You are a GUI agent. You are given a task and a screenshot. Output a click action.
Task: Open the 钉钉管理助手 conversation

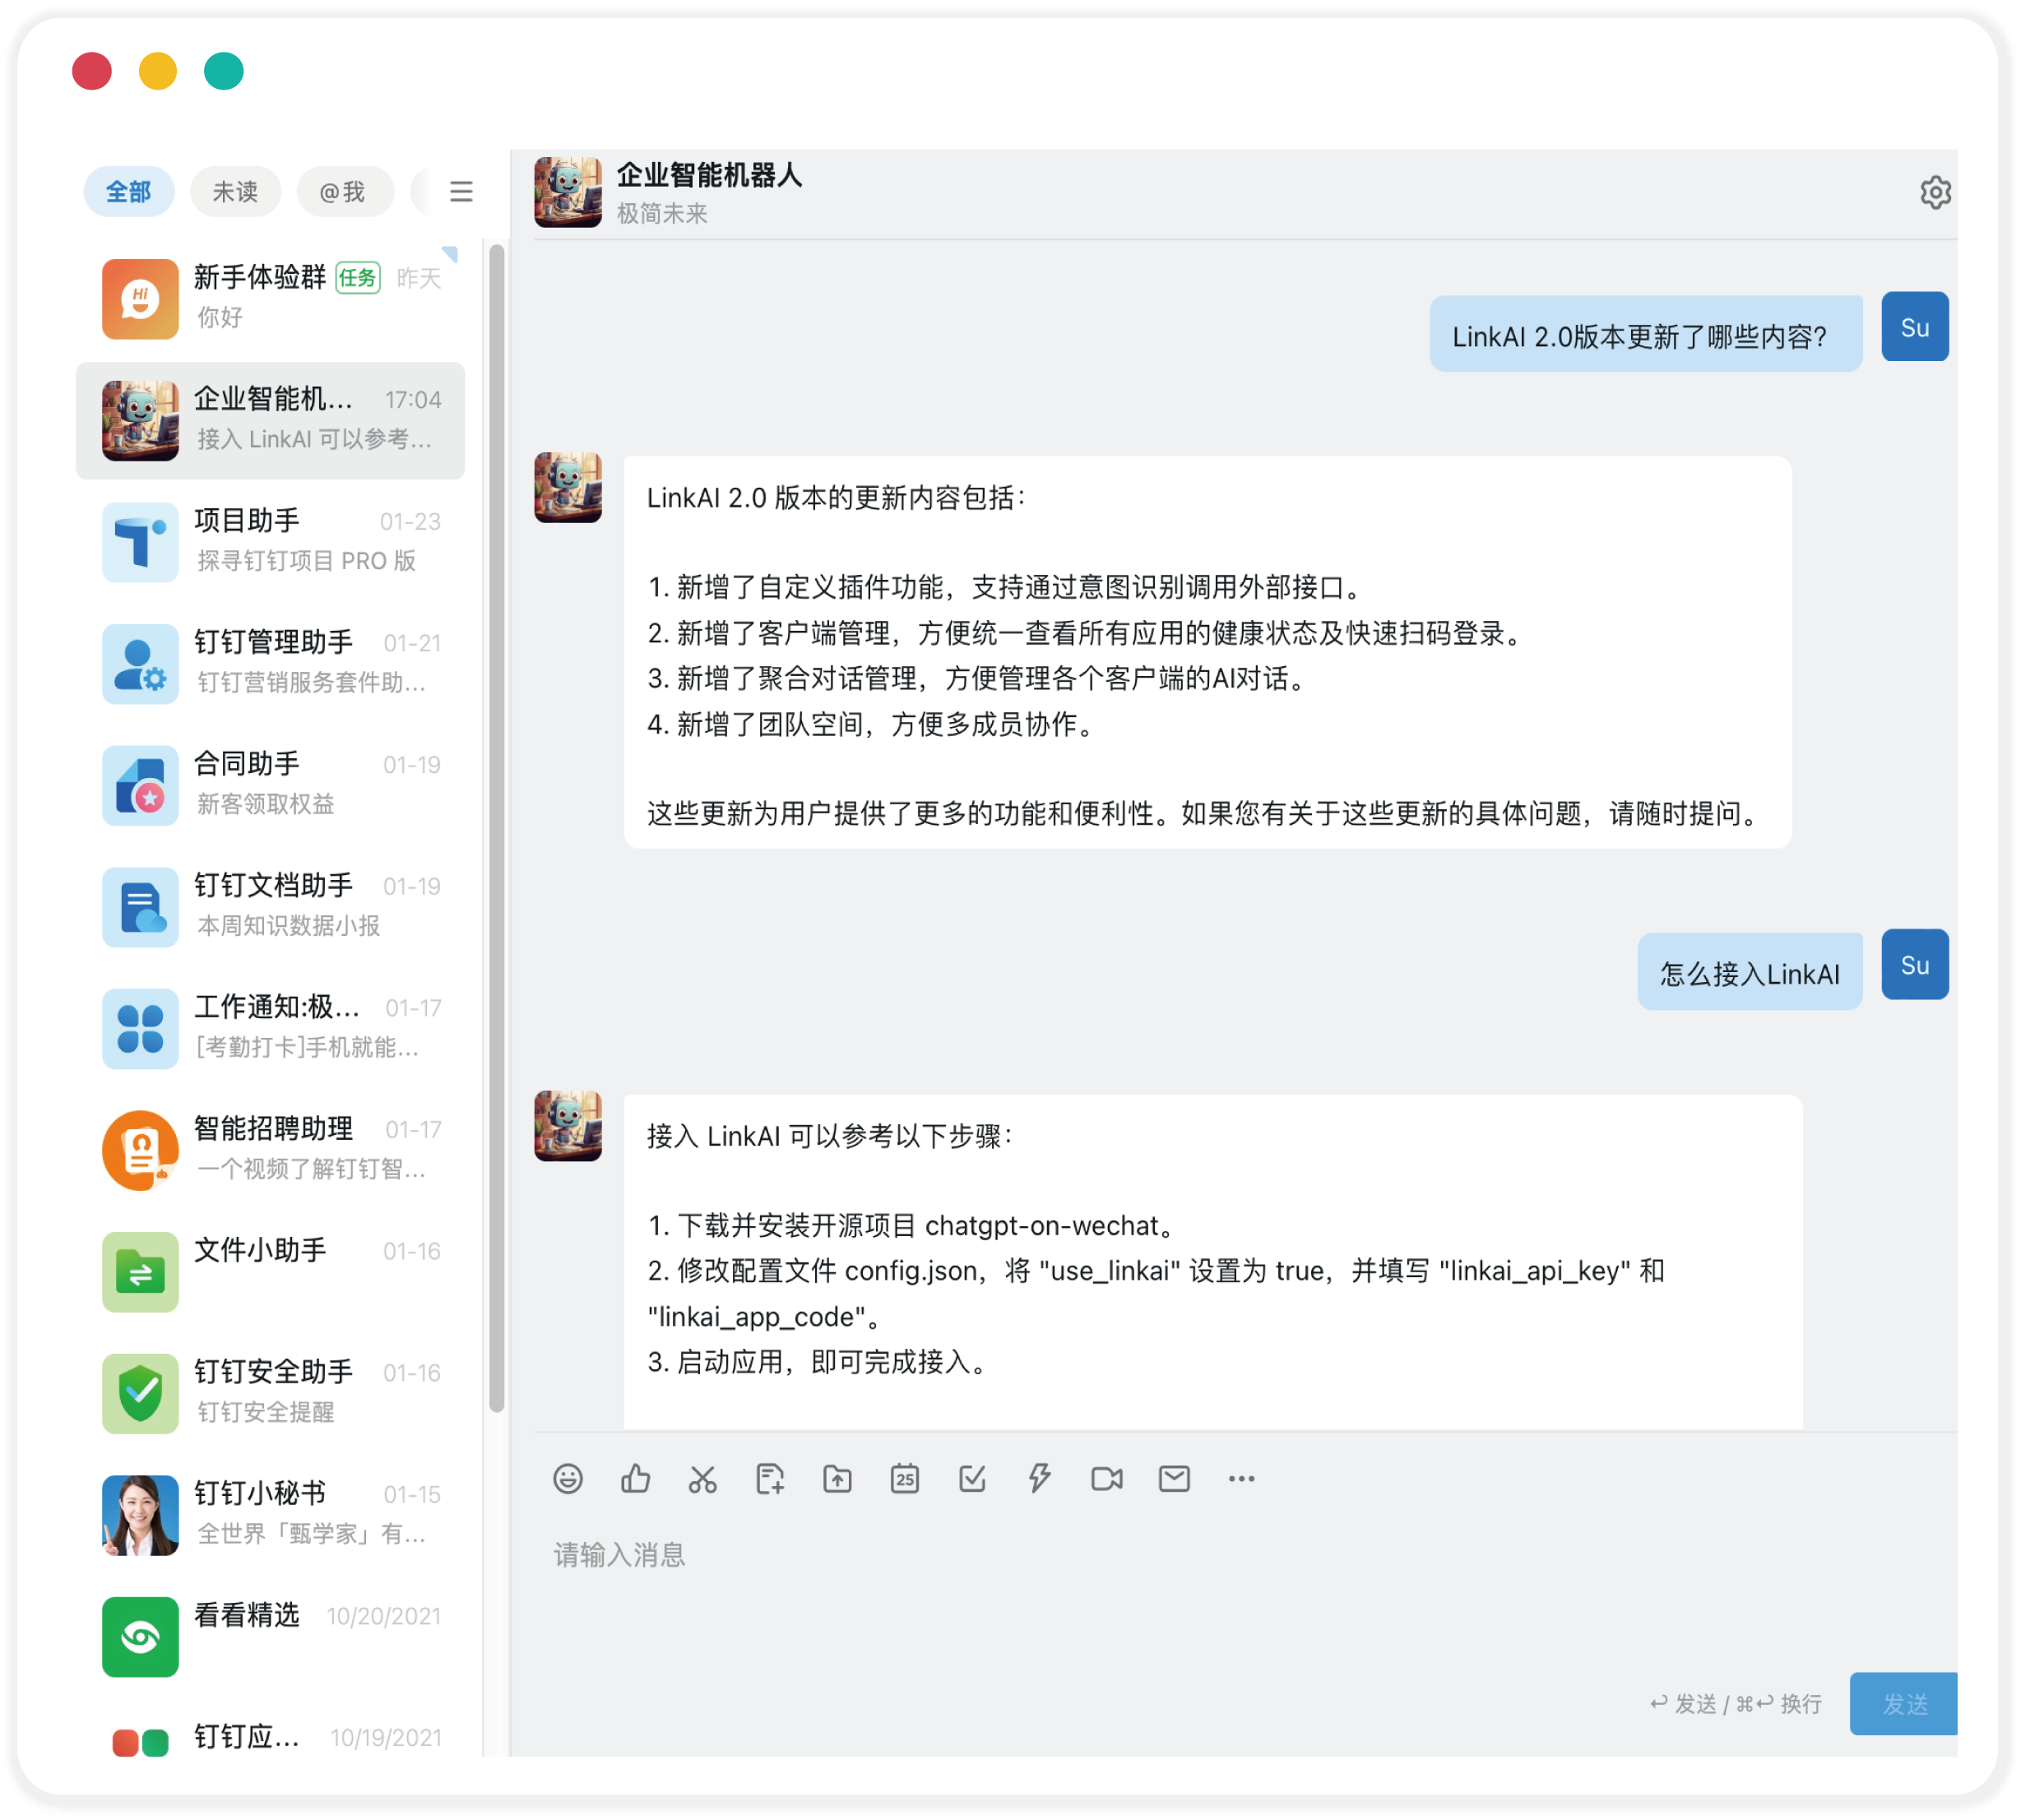click(x=271, y=663)
